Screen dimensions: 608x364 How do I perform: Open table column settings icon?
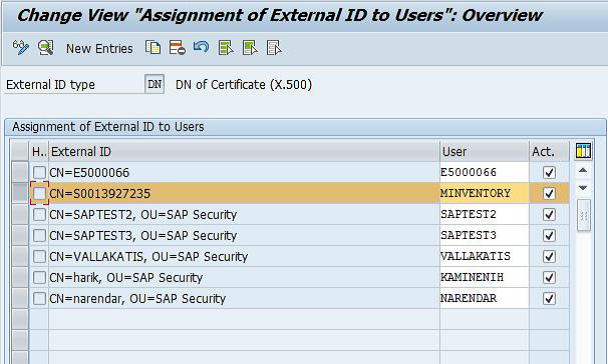[x=583, y=150]
